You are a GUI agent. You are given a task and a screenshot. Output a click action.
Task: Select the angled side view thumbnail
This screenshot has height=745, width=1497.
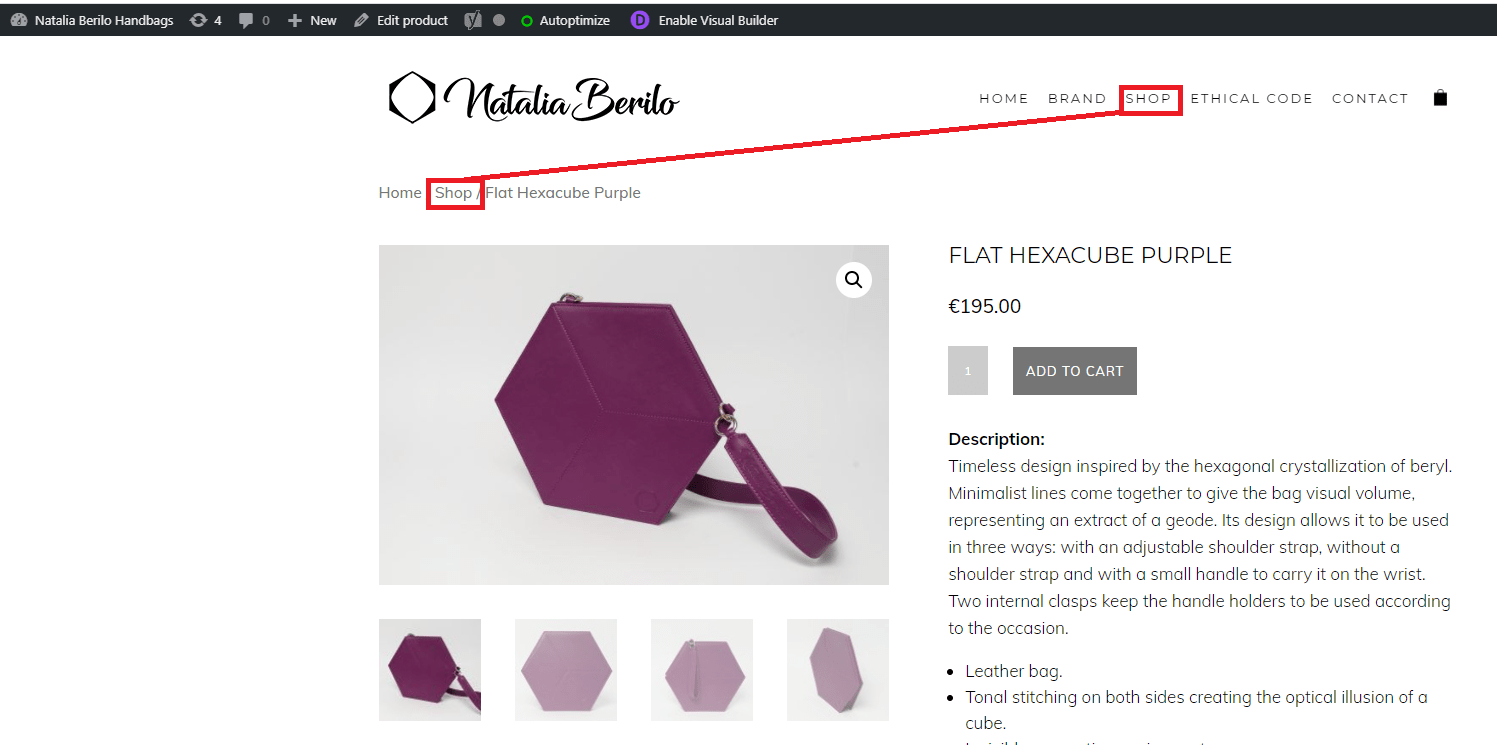(x=838, y=670)
